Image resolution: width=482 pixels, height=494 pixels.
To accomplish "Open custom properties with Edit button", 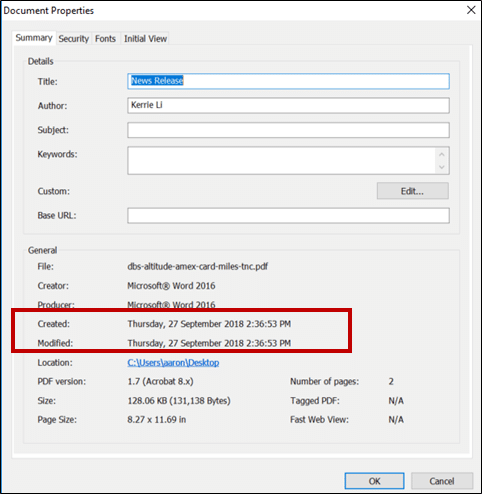I will click(x=413, y=191).
